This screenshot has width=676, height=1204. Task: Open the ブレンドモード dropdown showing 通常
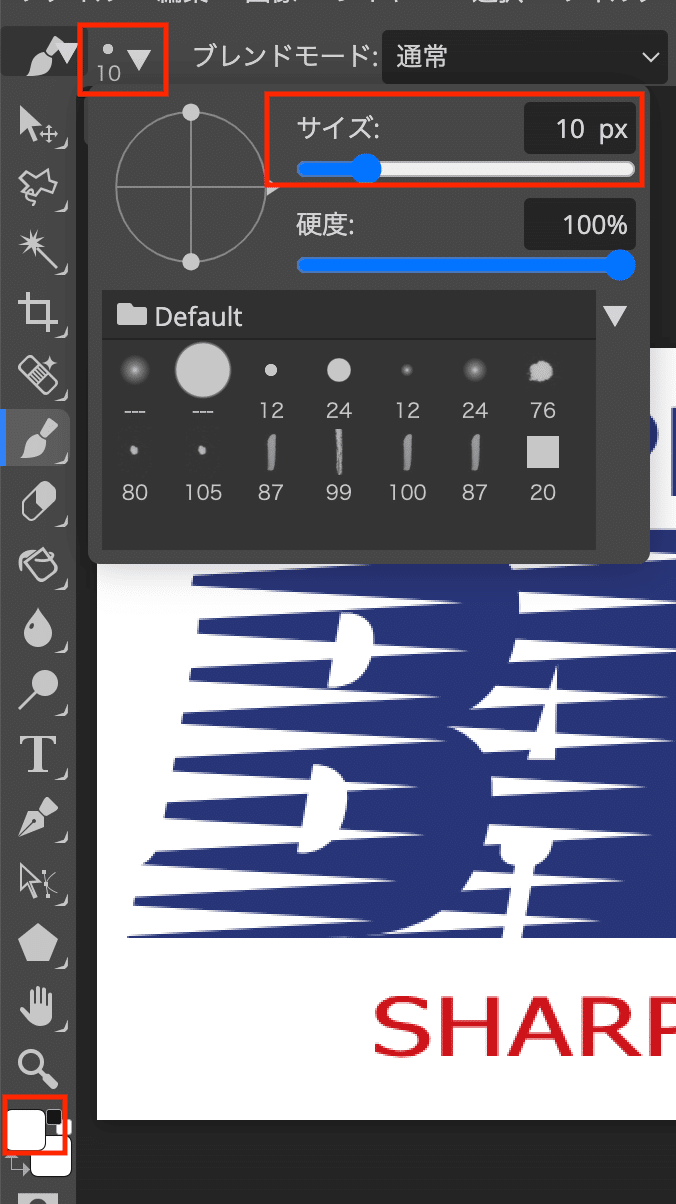point(524,57)
